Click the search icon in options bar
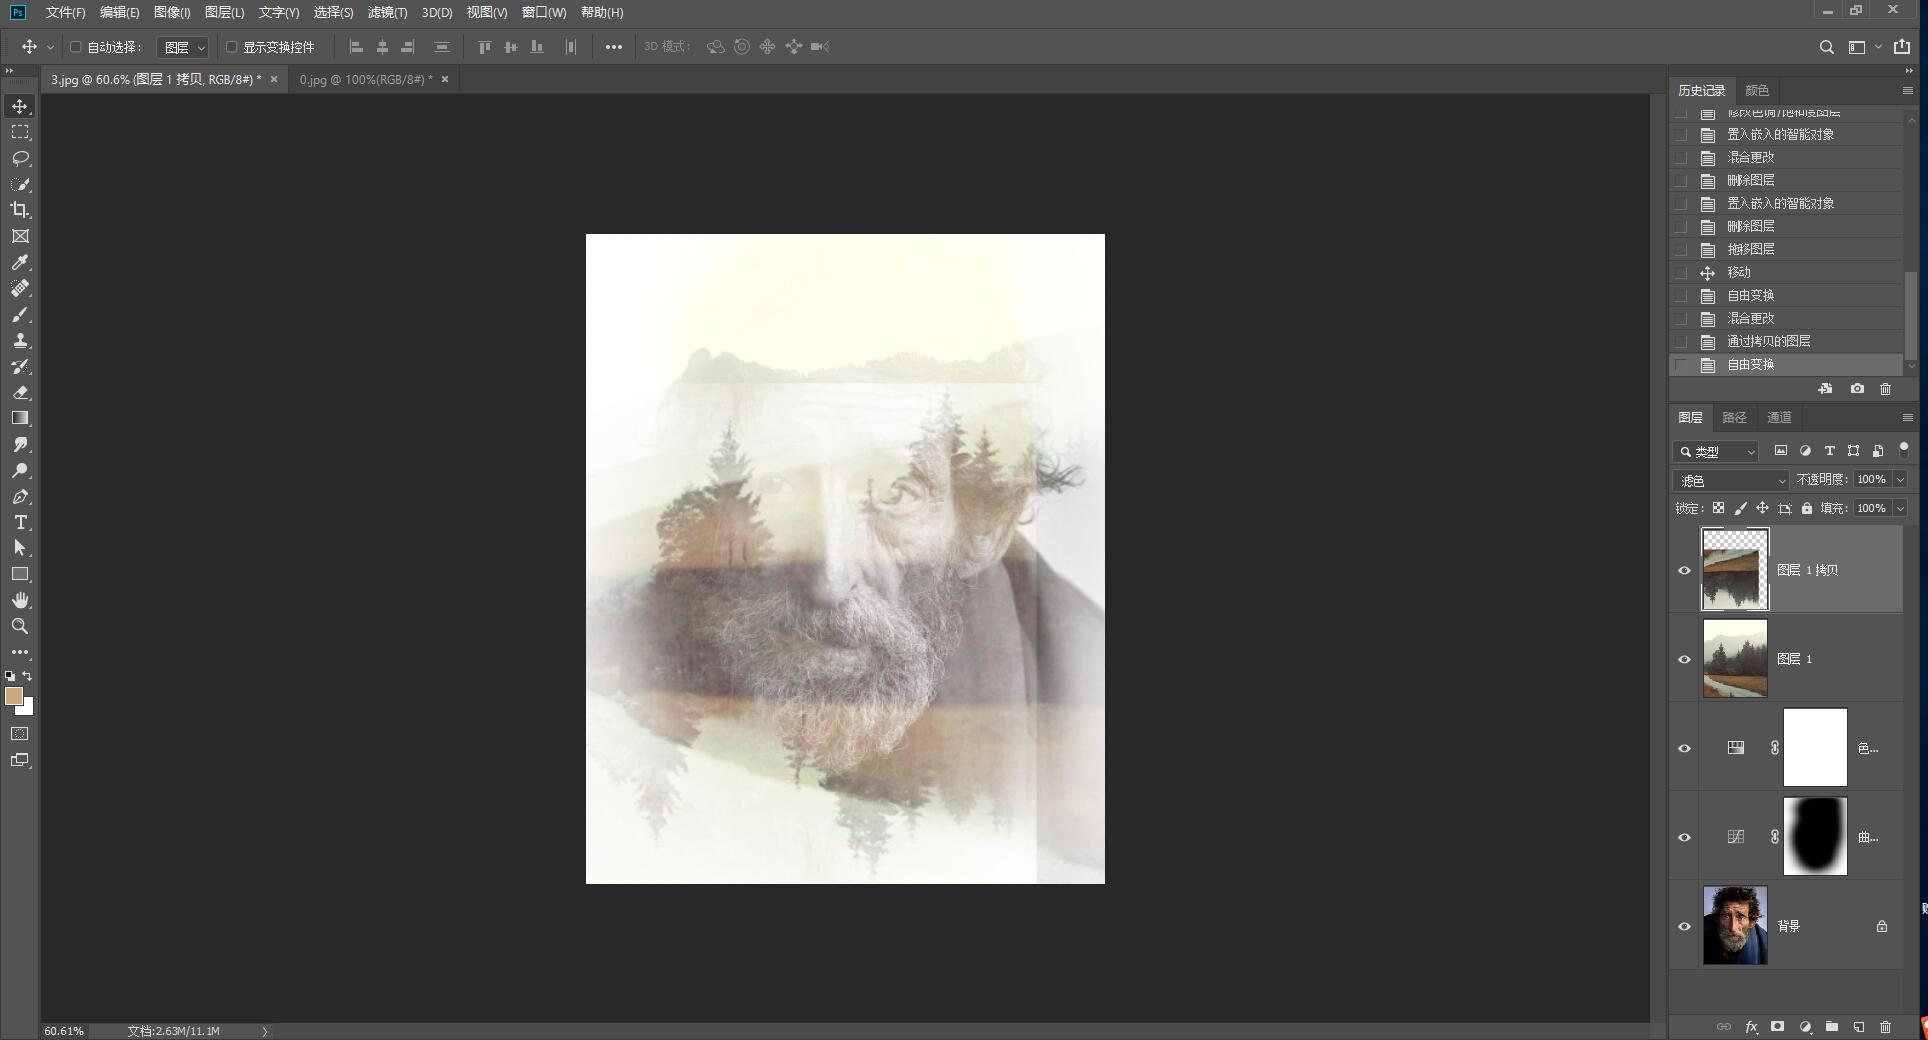The image size is (1928, 1040). [1826, 47]
